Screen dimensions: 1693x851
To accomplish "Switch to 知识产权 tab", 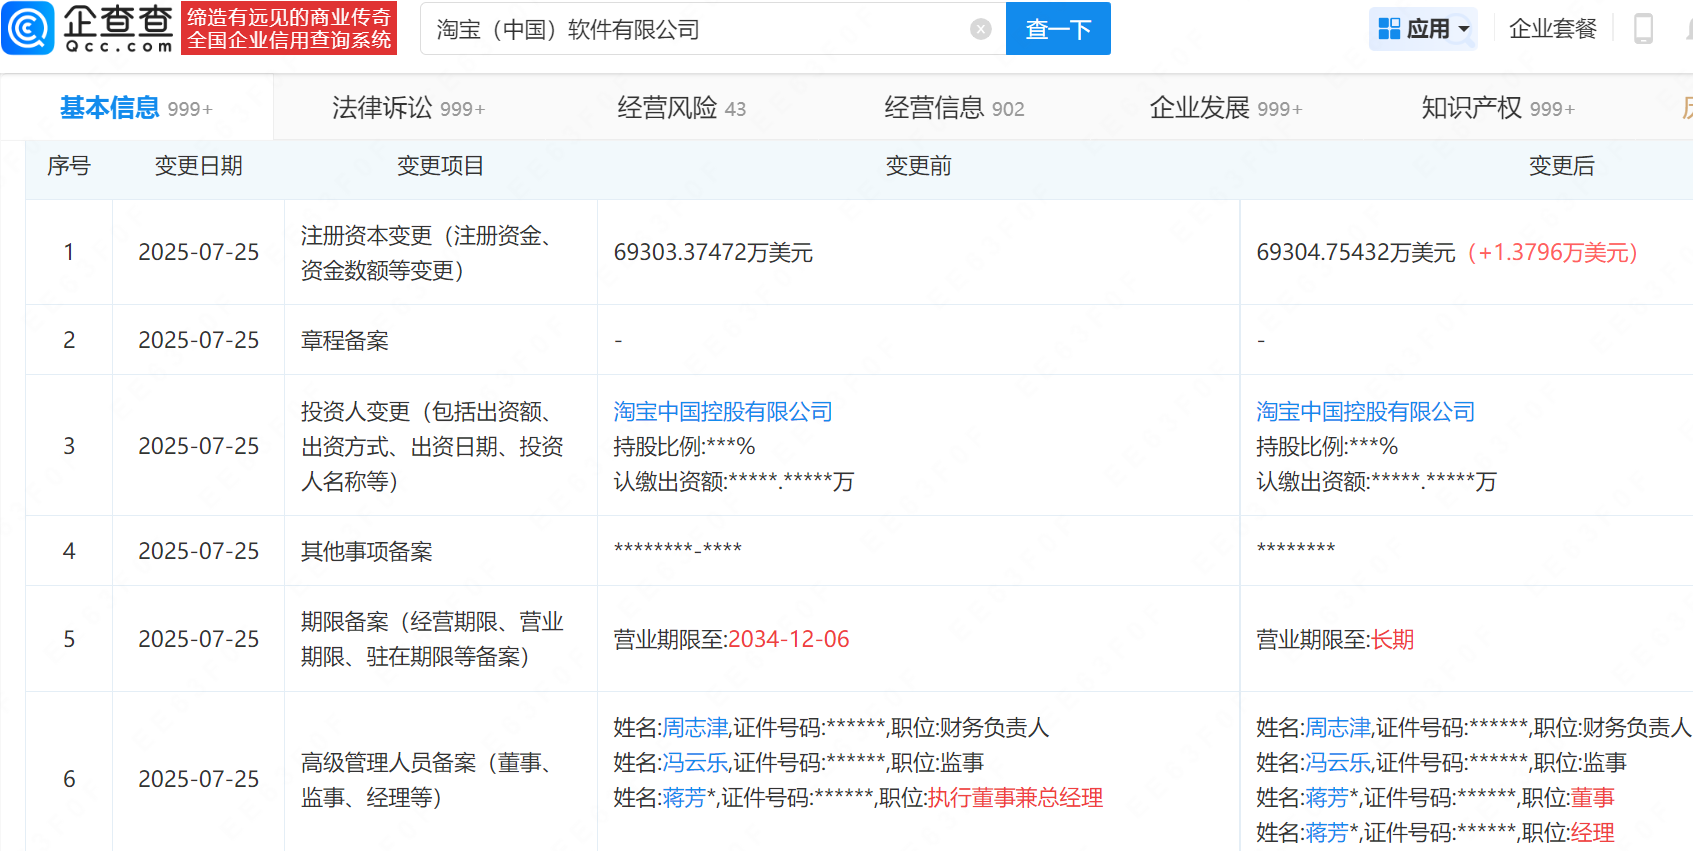I will coord(1498,108).
